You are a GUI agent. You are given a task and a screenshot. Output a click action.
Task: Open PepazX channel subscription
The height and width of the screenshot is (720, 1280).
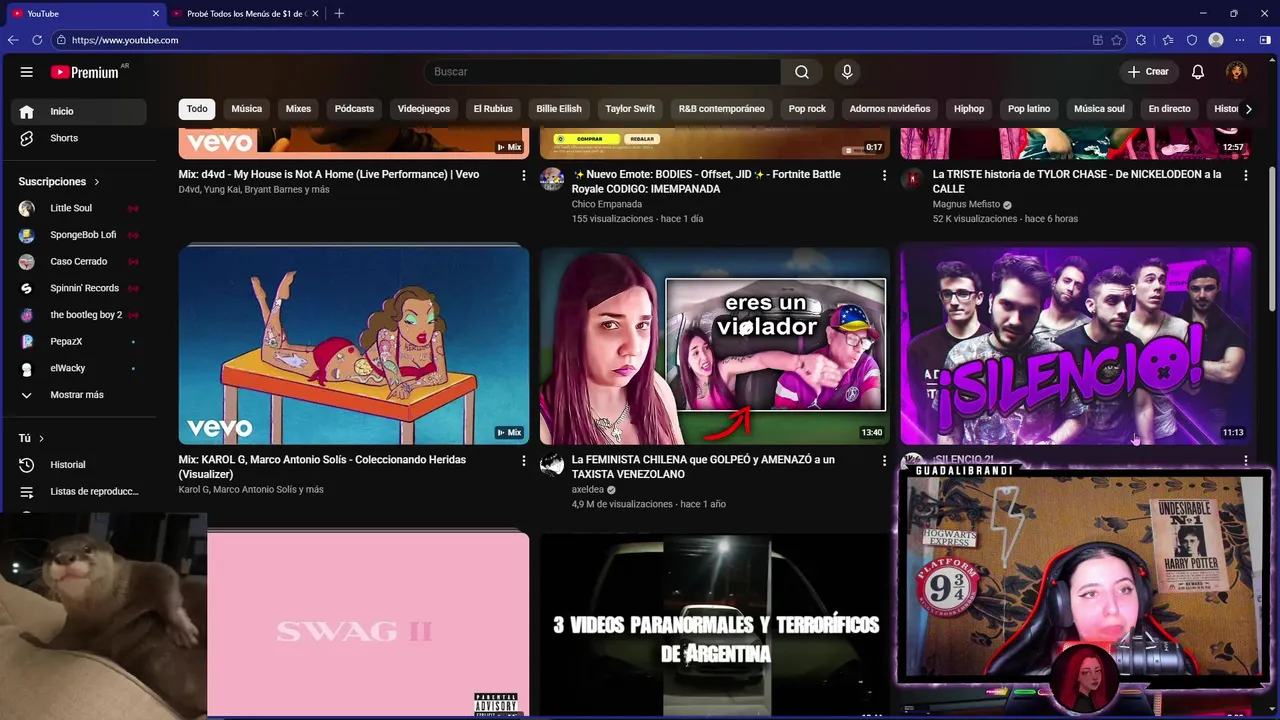click(x=79, y=341)
